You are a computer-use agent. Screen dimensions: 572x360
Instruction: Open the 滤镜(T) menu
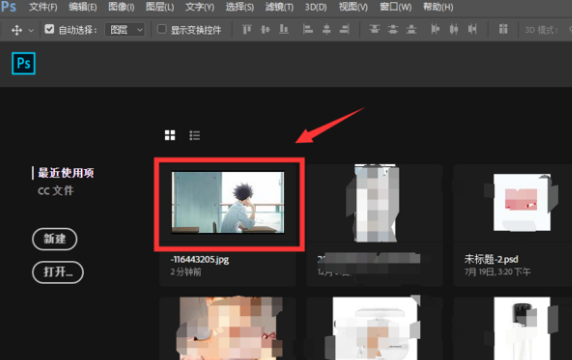279,7
